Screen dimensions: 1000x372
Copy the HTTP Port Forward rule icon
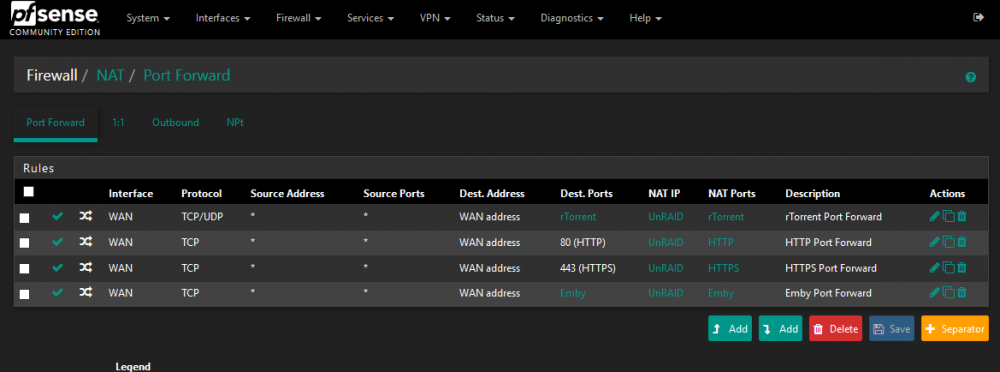click(948, 242)
